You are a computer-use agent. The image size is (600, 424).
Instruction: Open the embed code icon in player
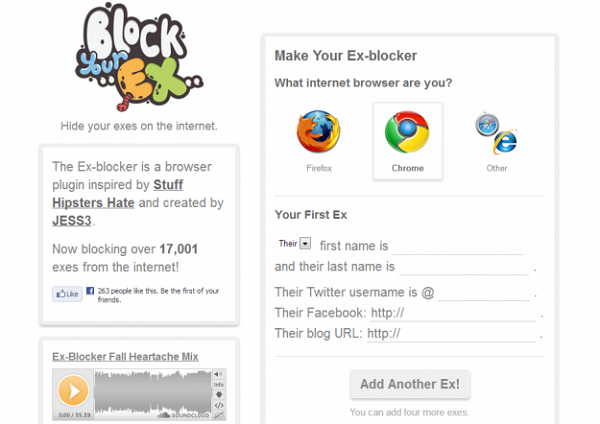pyautogui.click(x=219, y=405)
